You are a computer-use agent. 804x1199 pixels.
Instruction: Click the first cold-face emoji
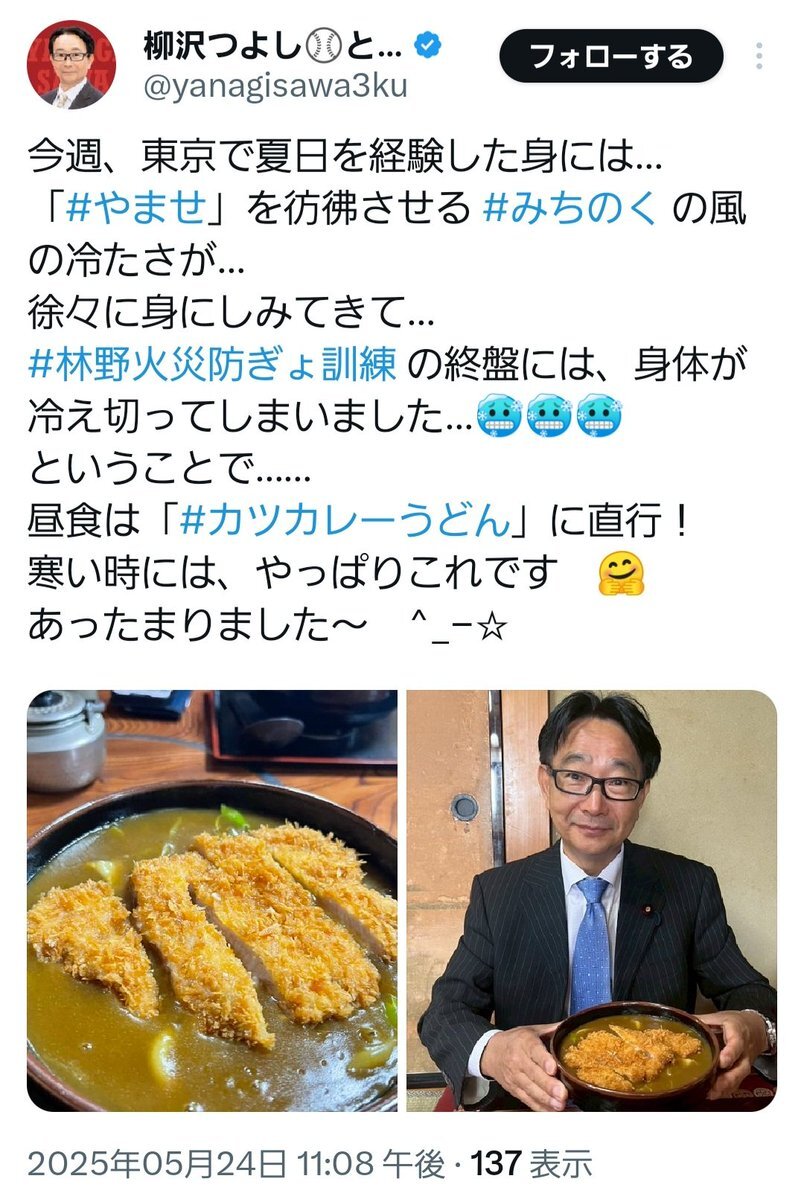click(499, 416)
